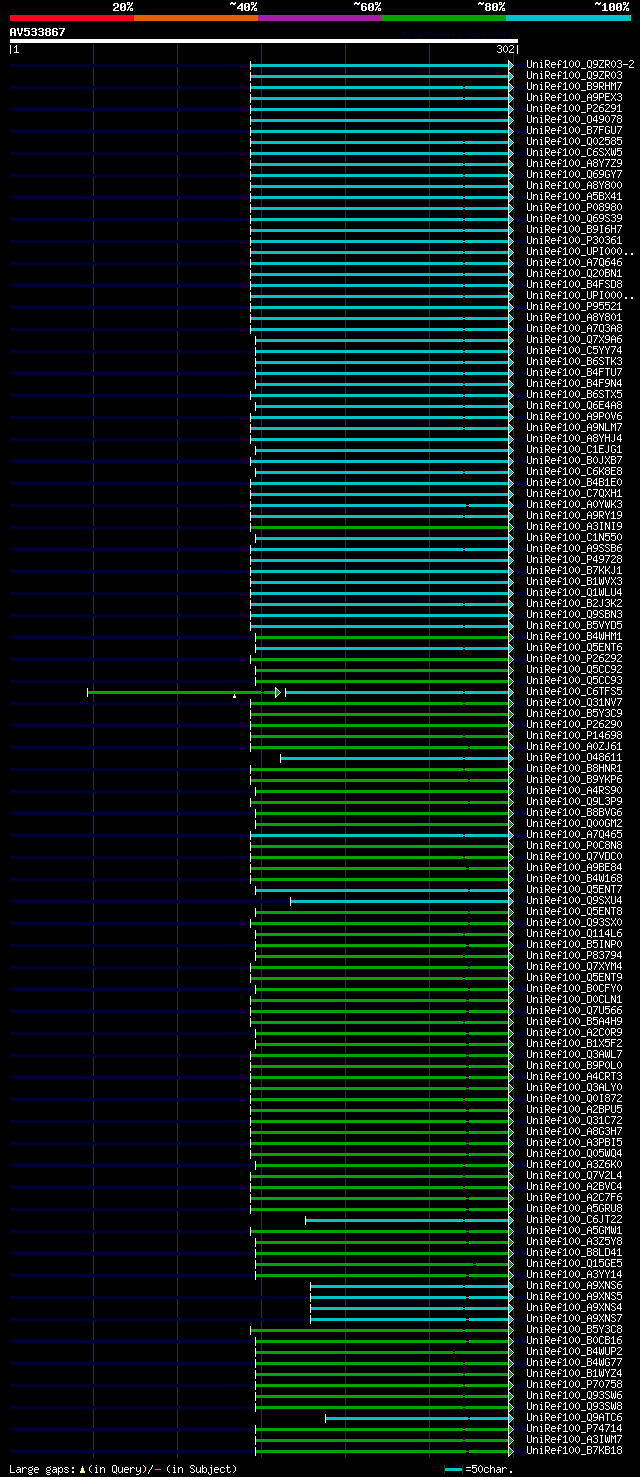The height and width of the screenshot is (1477, 640).
Task: Click the UniRef100_Q31NV7 label
Action: point(574,702)
